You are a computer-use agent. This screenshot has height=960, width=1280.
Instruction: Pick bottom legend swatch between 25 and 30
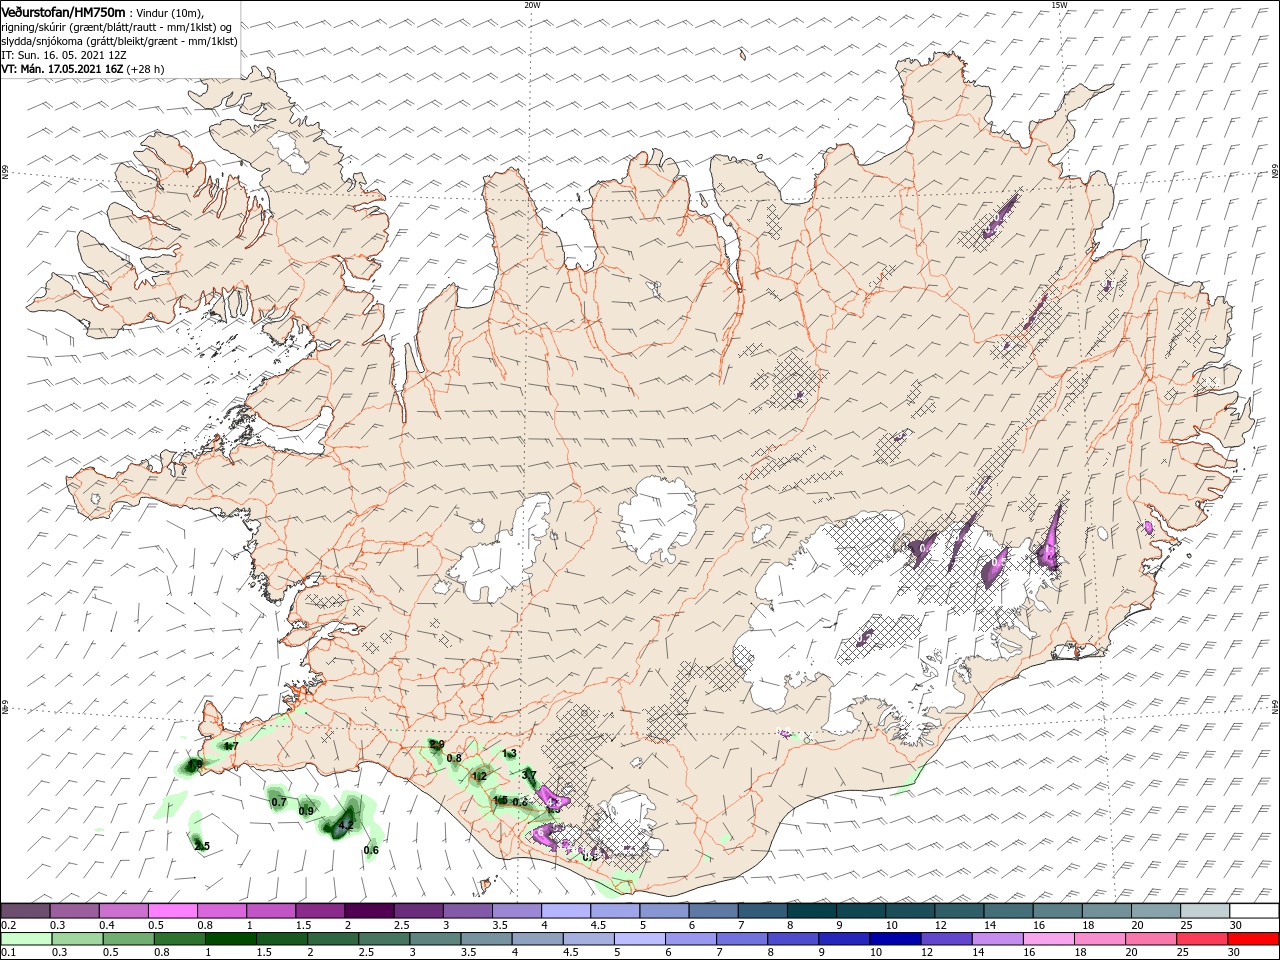click(1203, 939)
